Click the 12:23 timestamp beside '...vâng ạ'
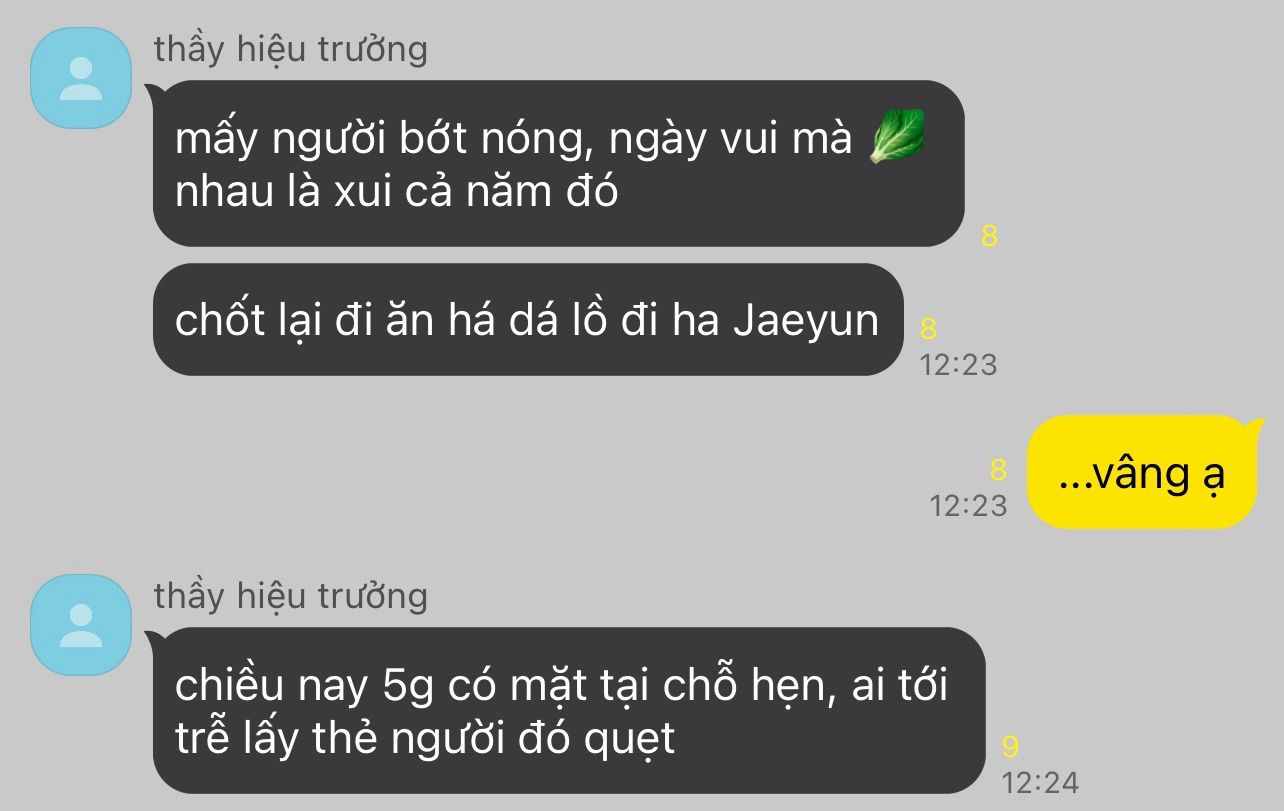1284x811 pixels. (968, 506)
